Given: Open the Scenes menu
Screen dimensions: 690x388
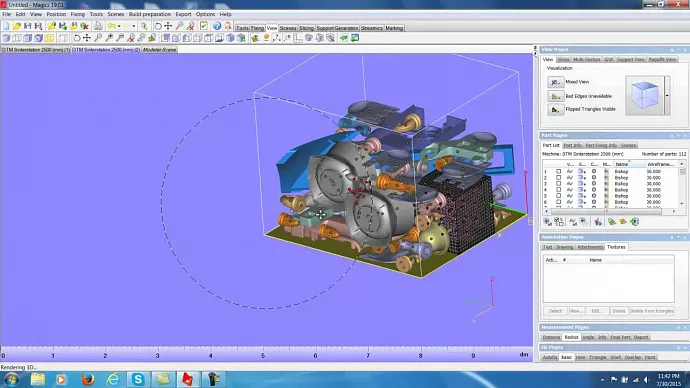Looking at the screenshot, I should tap(116, 14).
